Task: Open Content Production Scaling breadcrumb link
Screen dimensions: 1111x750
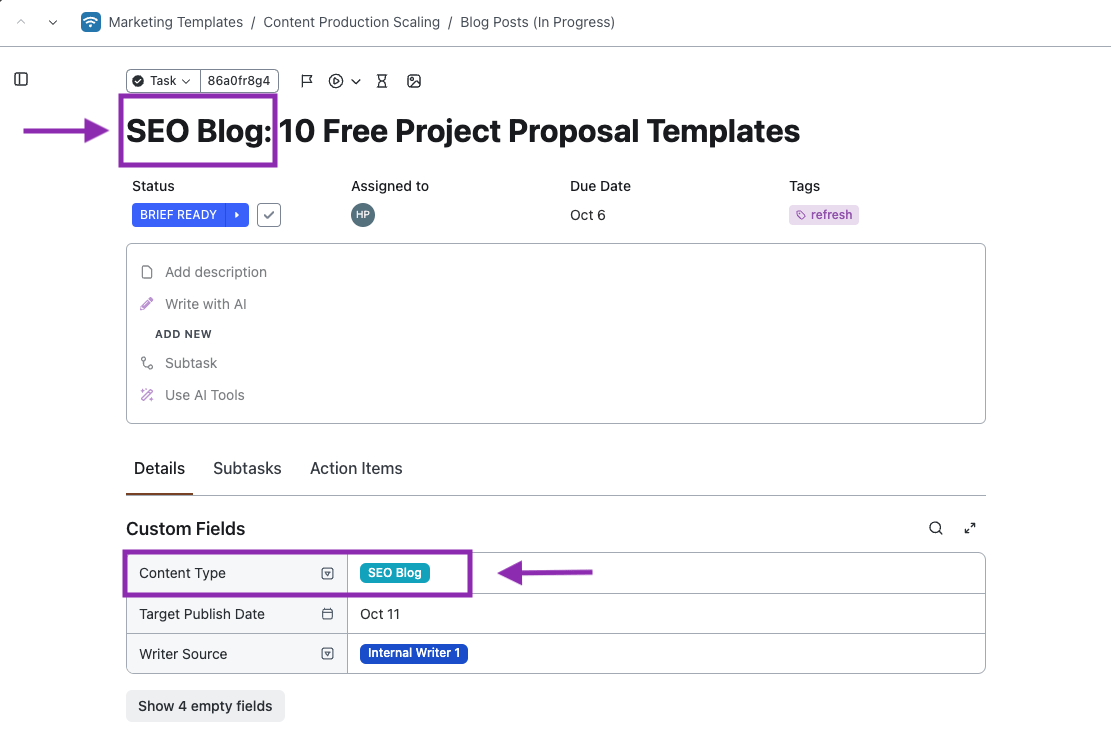Action: pos(352,22)
